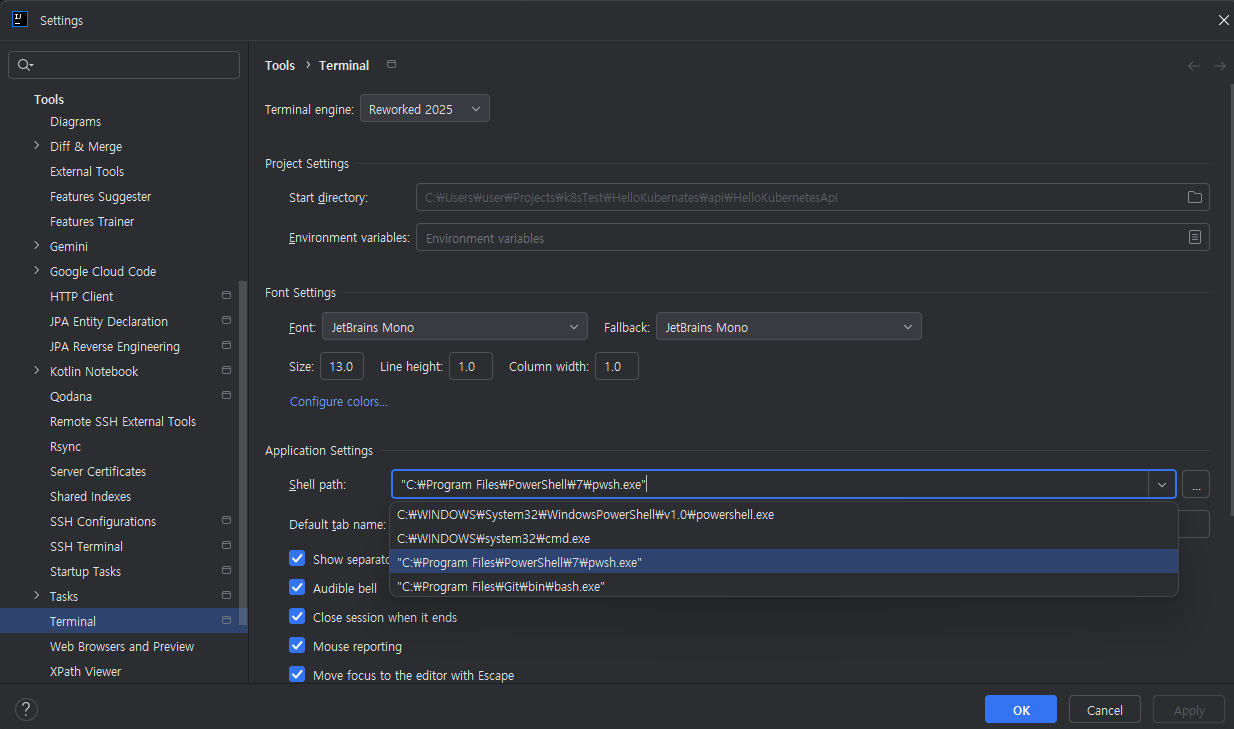Image resolution: width=1234 pixels, height=729 pixels.
Task: Click the project icon beside Kotlin Notebook
Action: [226, 371]
